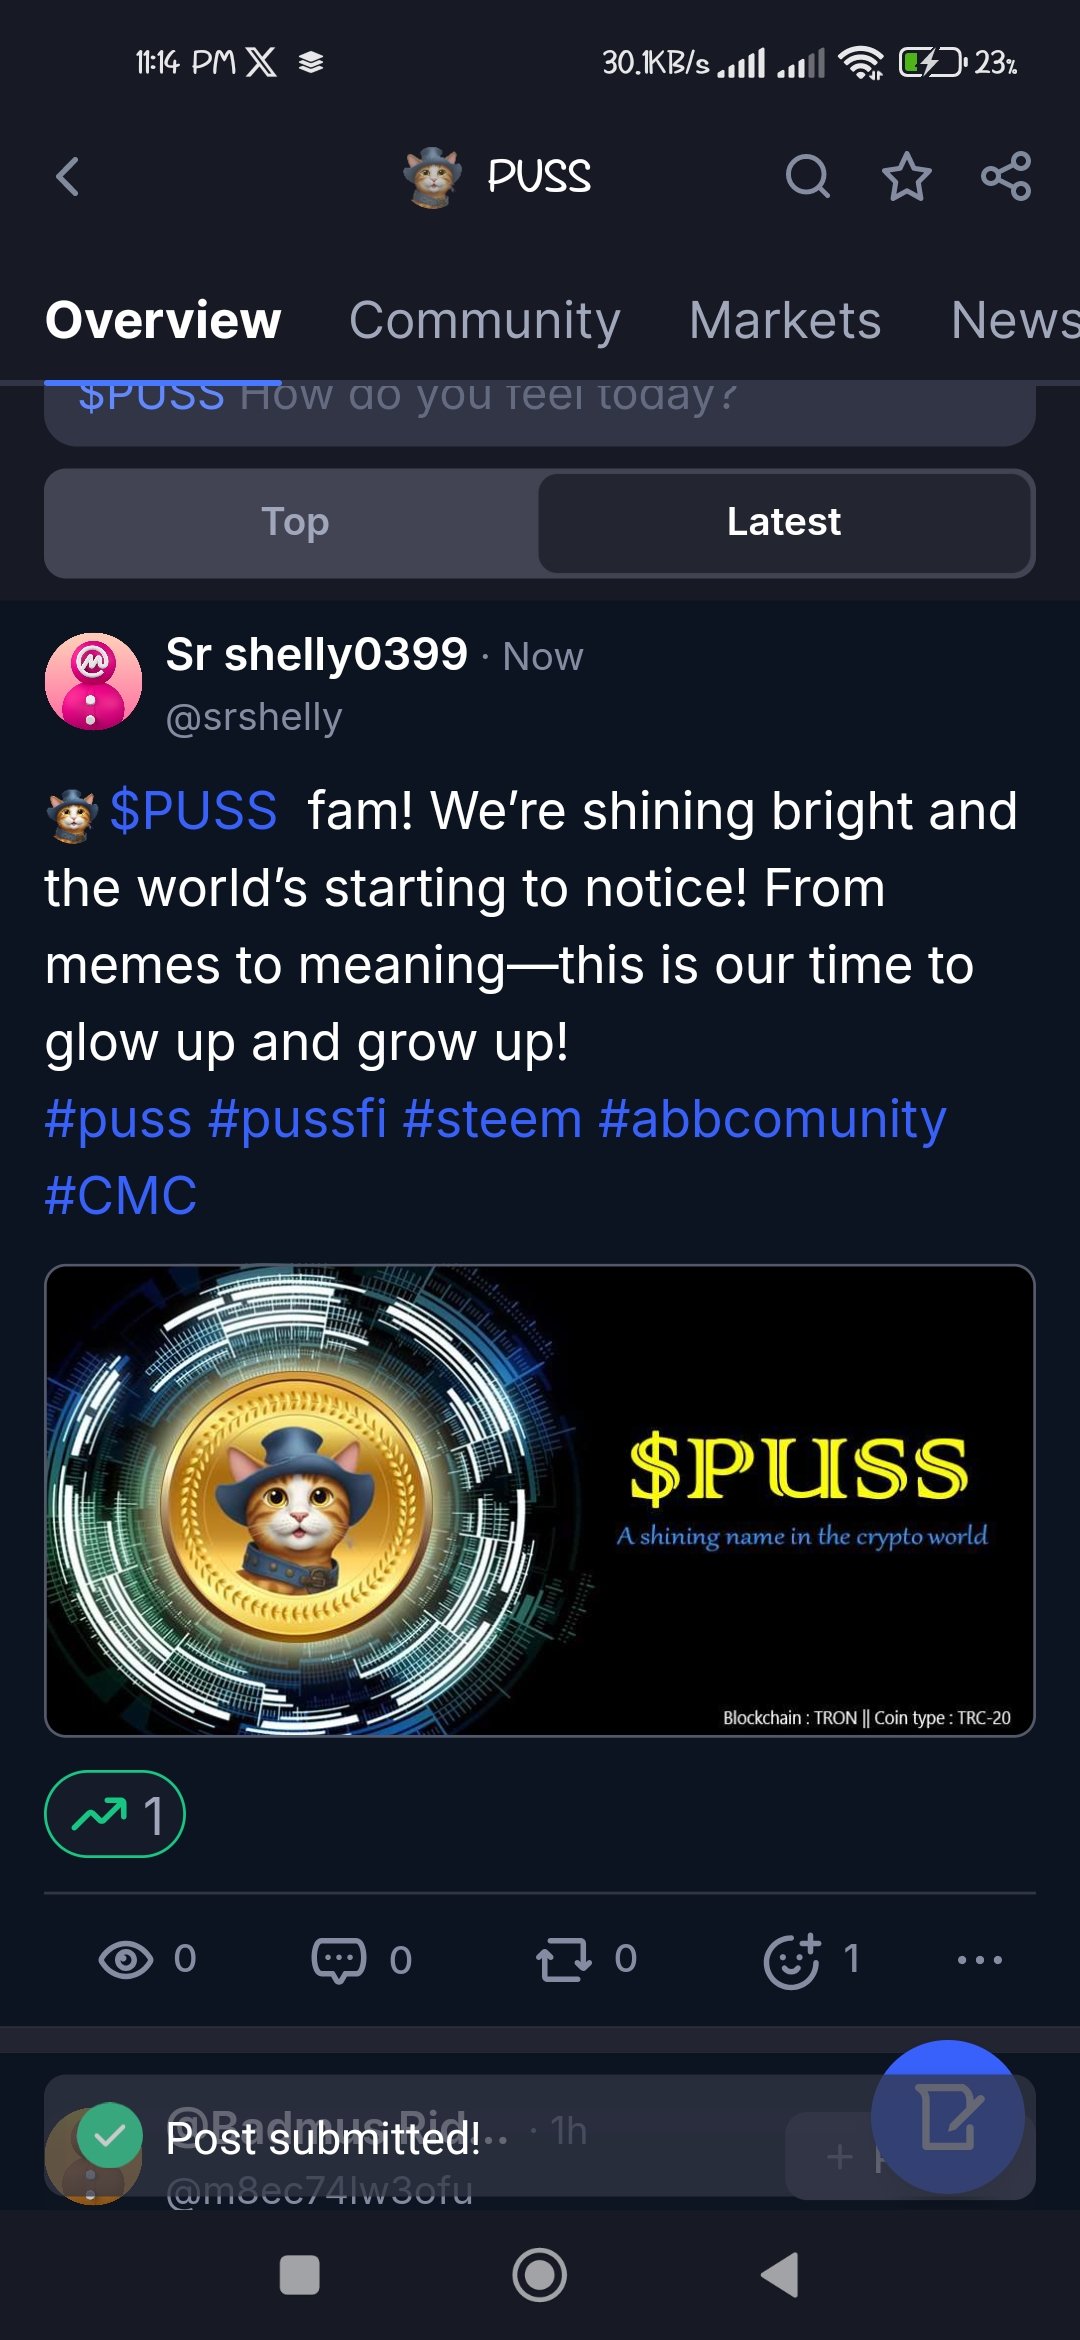Image resolution: width=1080 pixels, height=2340 pixels.
Task: Toggle the bullish reaction pill
Action: pos(115,1814)
